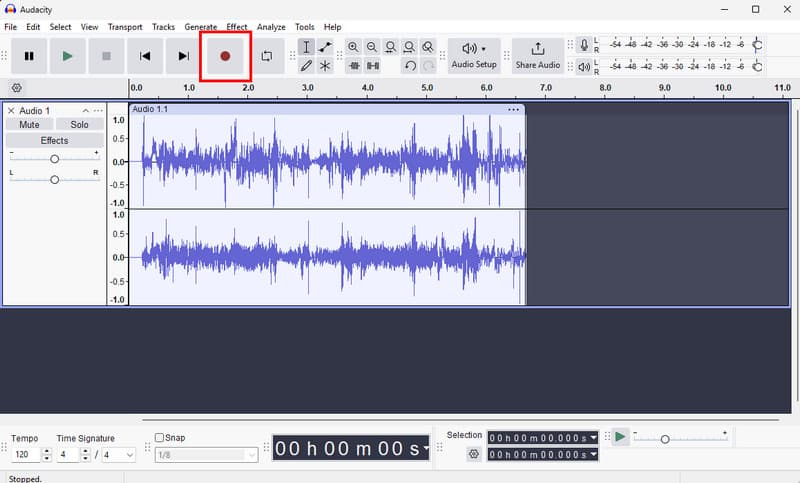800x483 pixels.
Task: Mute the Audio 1 track
Action: click(29, 124)
